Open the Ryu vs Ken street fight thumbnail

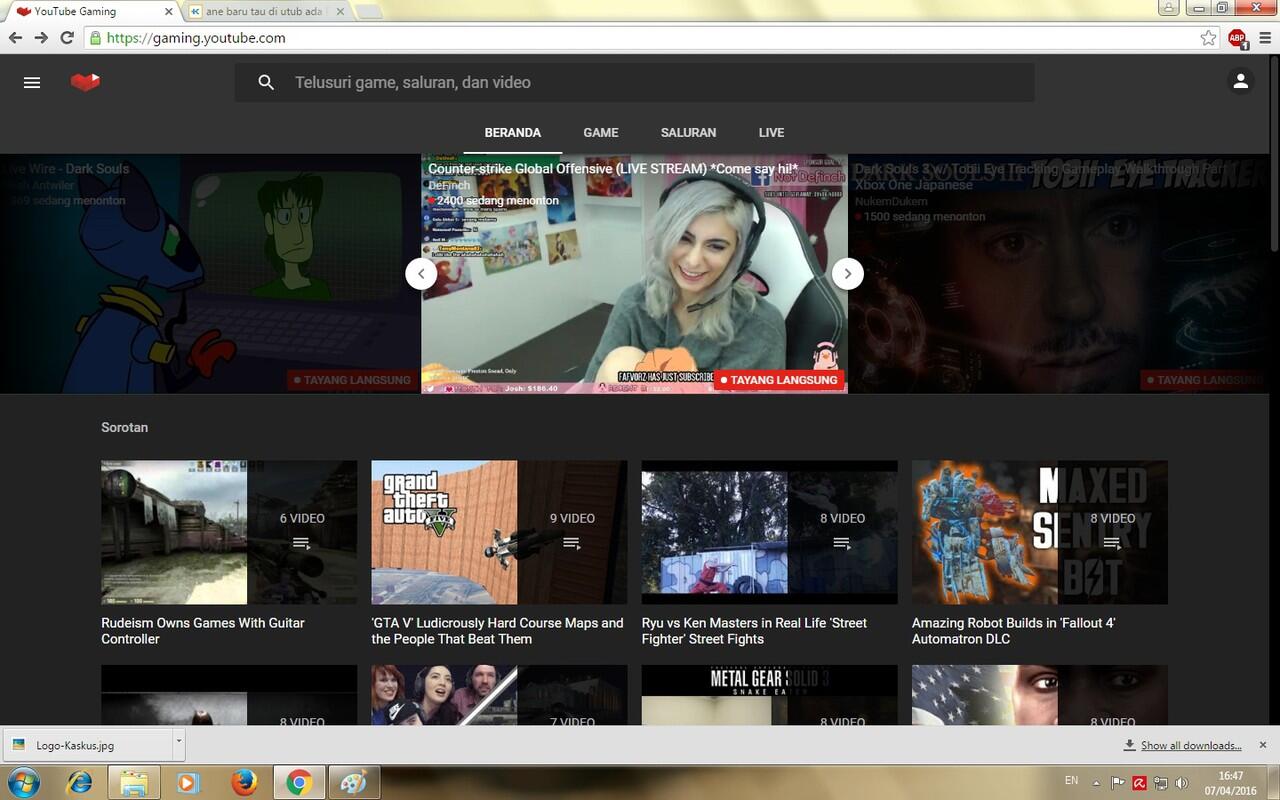(x=769, y=532)
